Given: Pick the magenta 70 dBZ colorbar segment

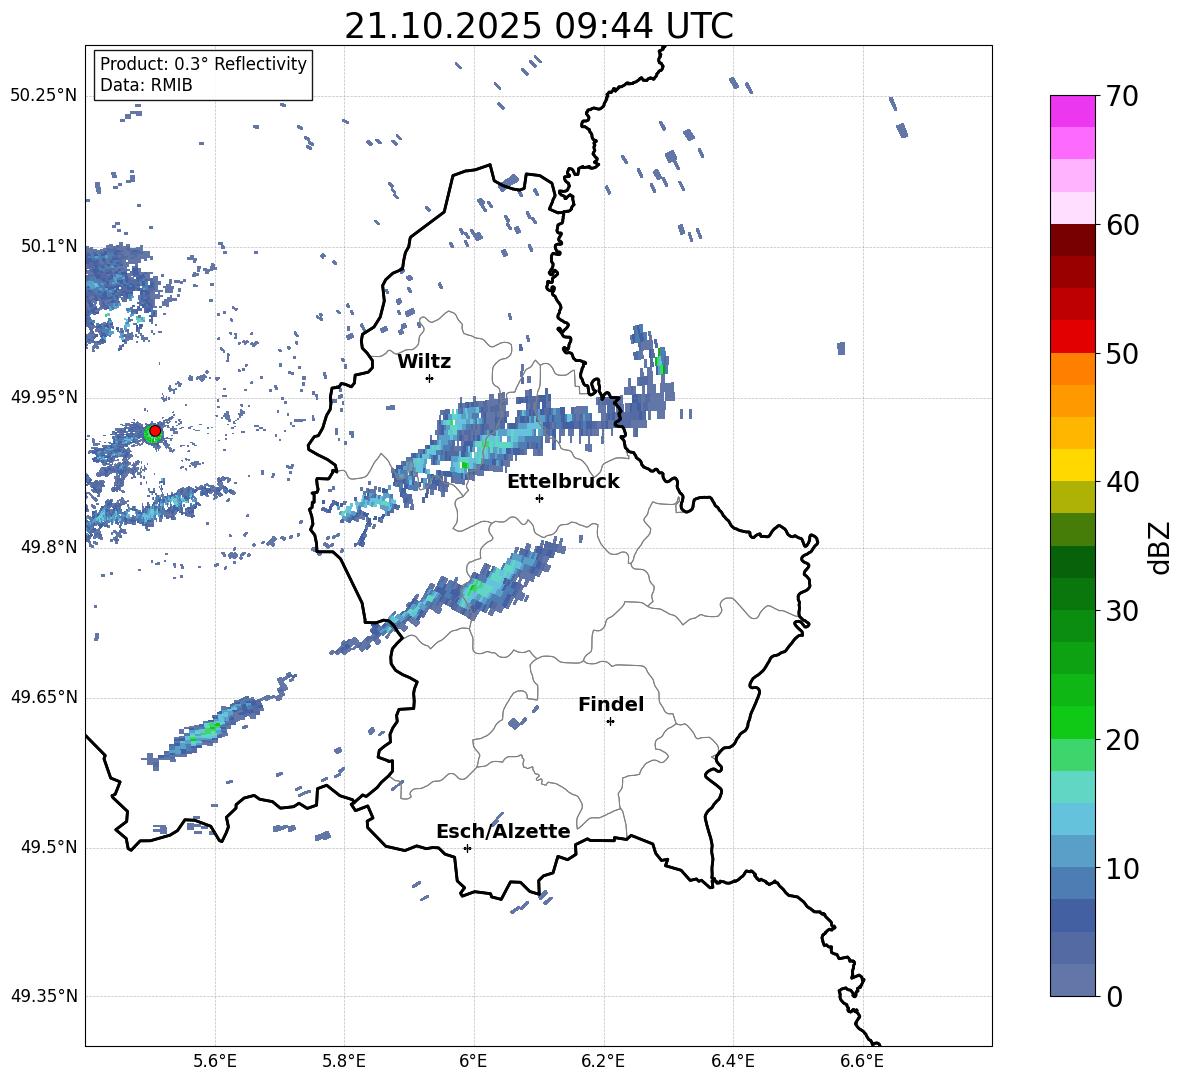Looking at the screenshot, I should [1072, 111].
